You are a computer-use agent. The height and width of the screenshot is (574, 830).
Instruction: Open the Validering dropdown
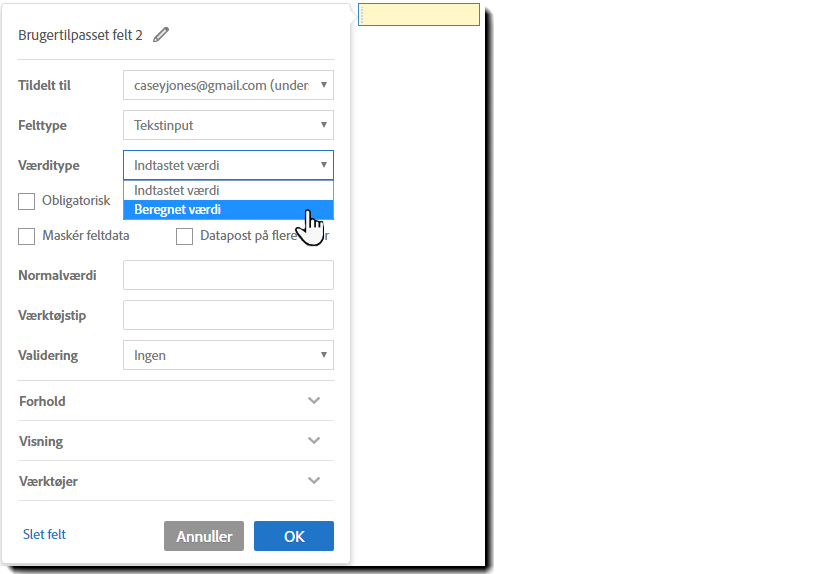228,355
